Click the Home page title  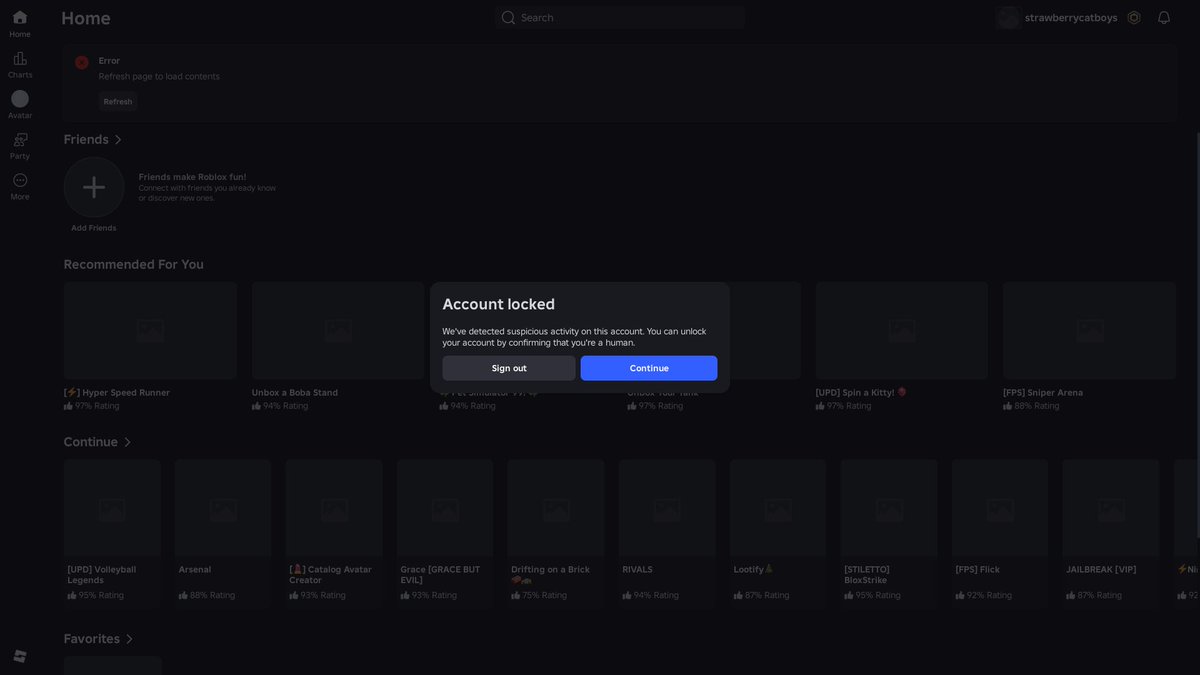(x=86, y=18)
